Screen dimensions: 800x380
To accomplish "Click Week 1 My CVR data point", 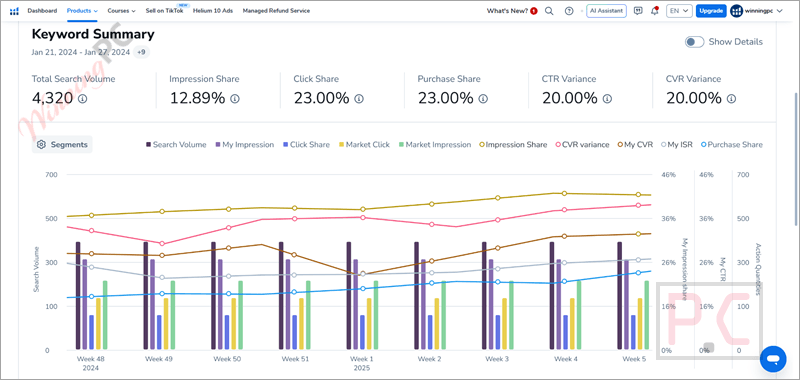I will pos(363,274).
